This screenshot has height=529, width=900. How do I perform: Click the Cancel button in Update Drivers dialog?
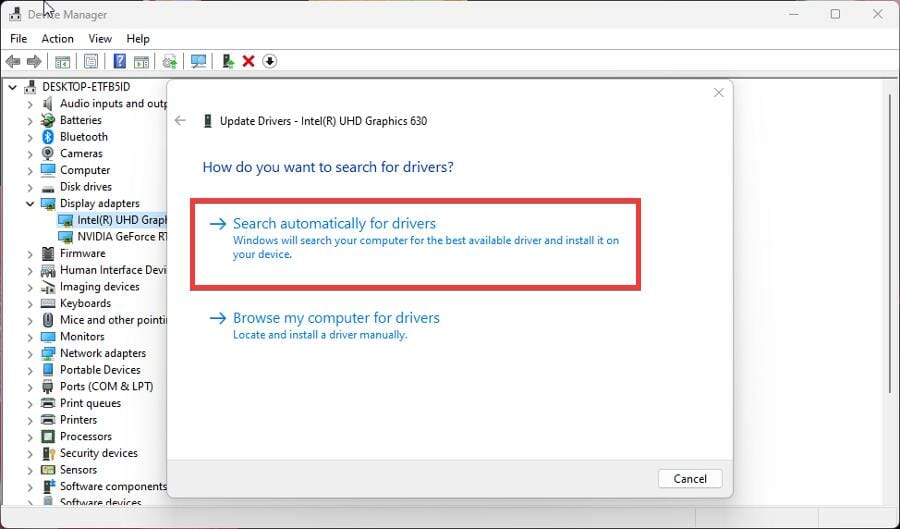coord(689,479)
